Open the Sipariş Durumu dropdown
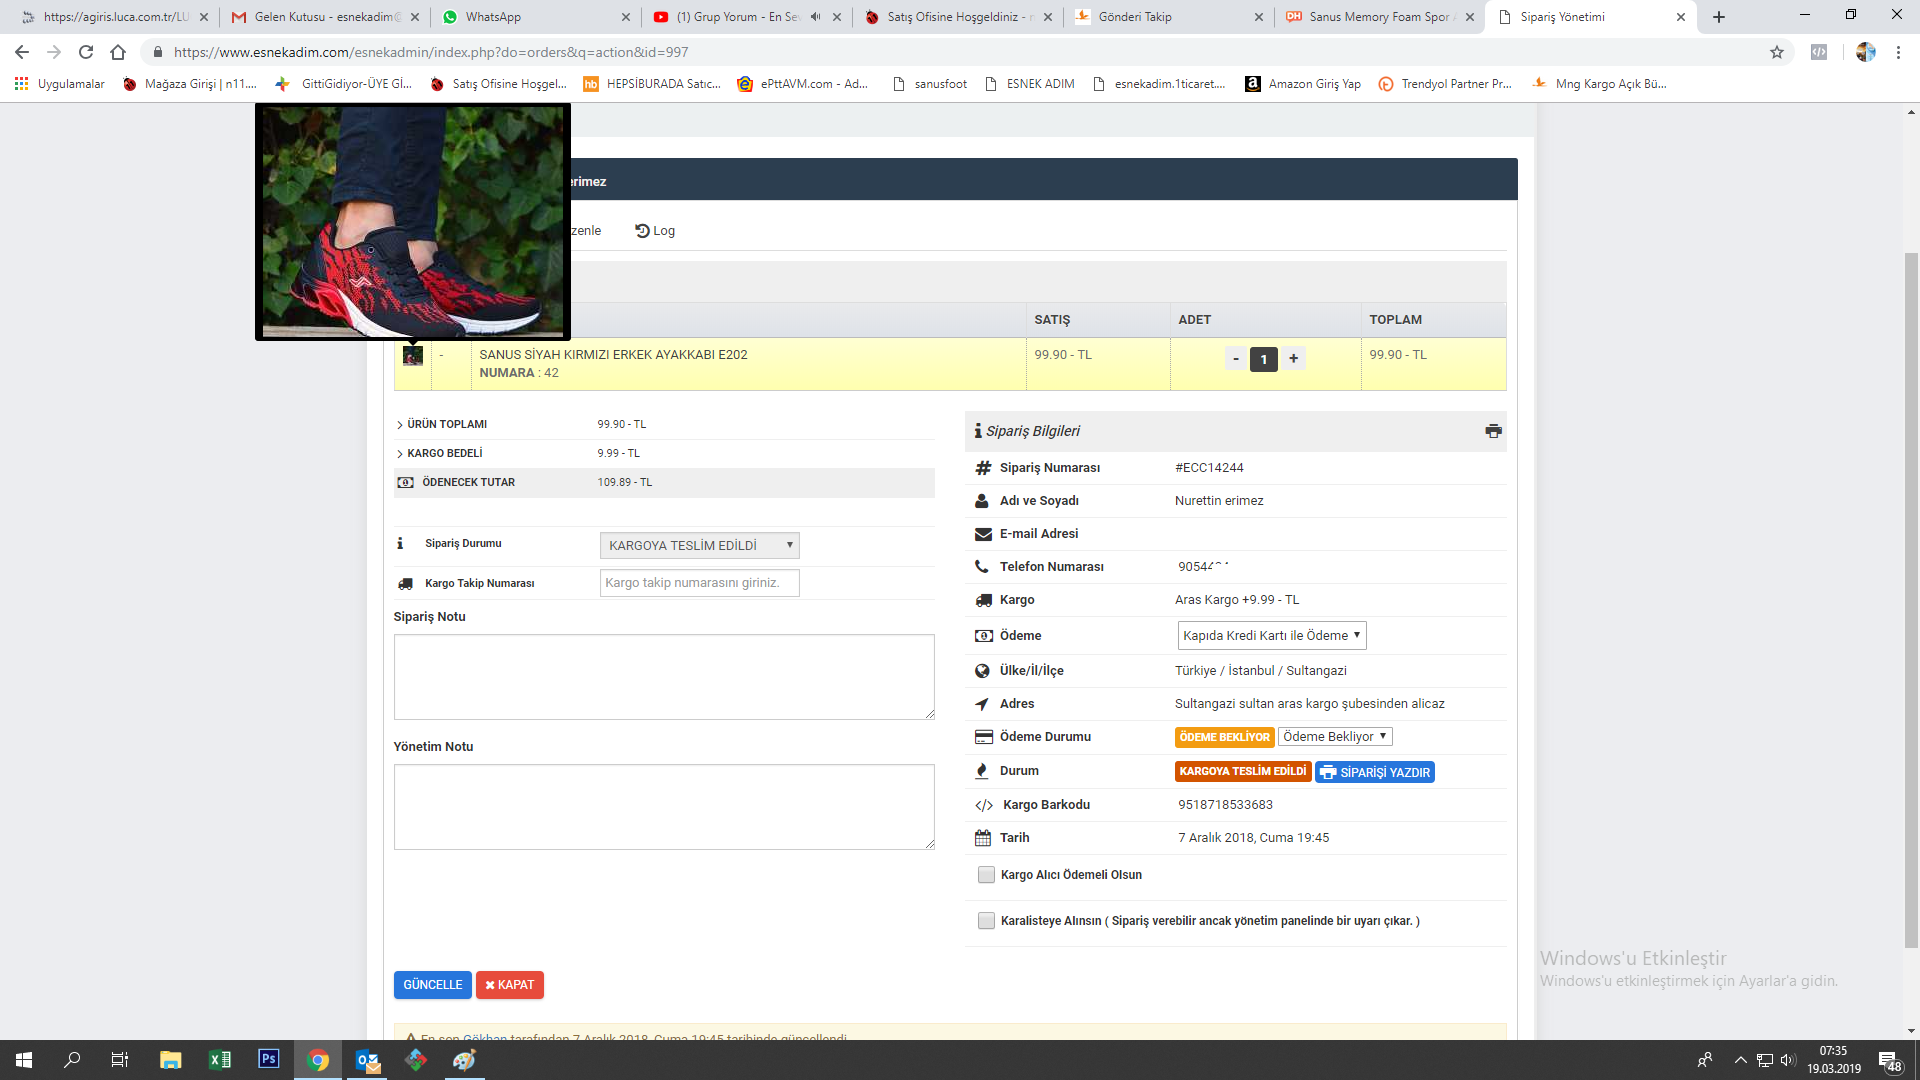 (699, 545)
